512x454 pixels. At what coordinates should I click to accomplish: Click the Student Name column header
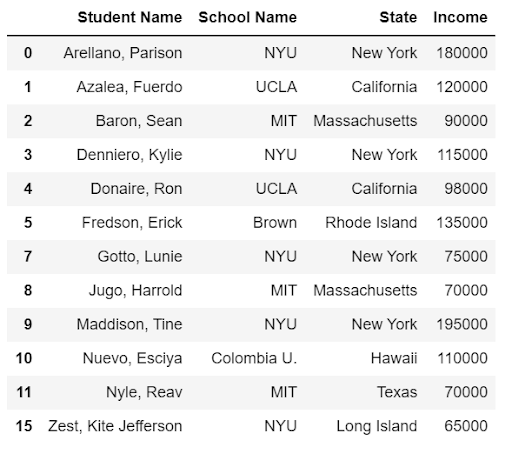(x=130, y=17)
